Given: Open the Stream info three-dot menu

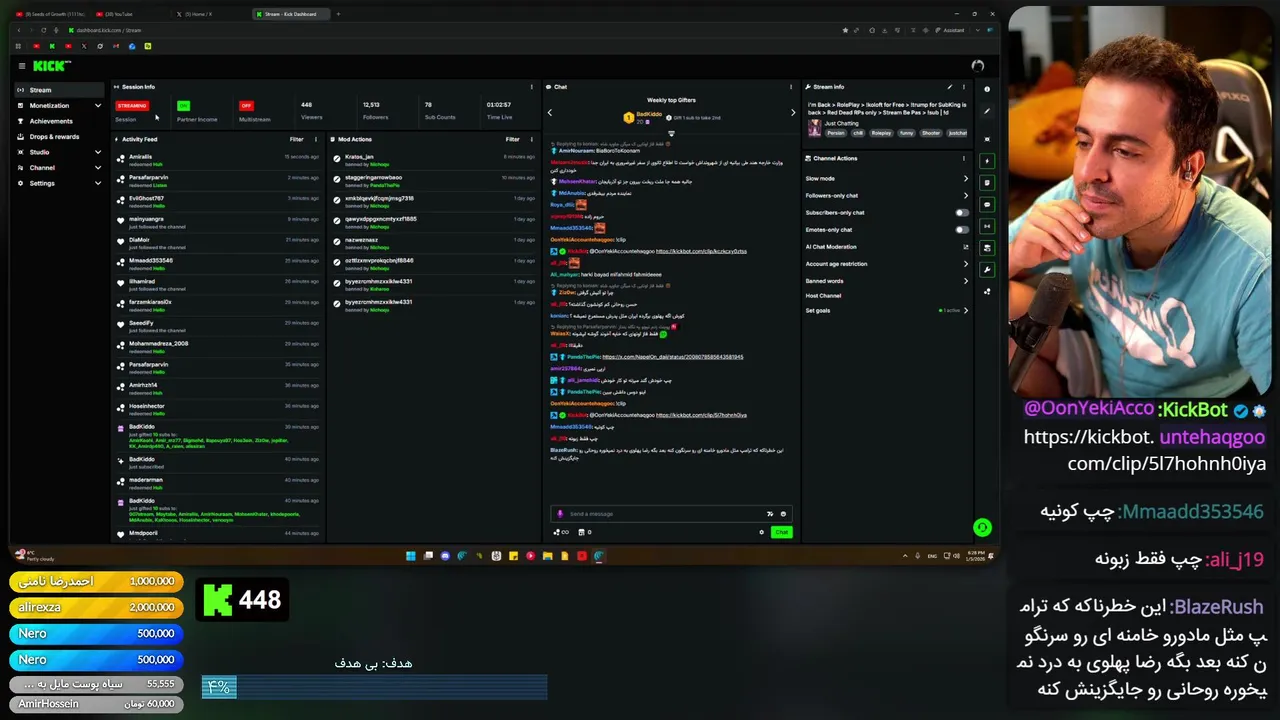Looking at the screenshot, I should coord(964,87).
